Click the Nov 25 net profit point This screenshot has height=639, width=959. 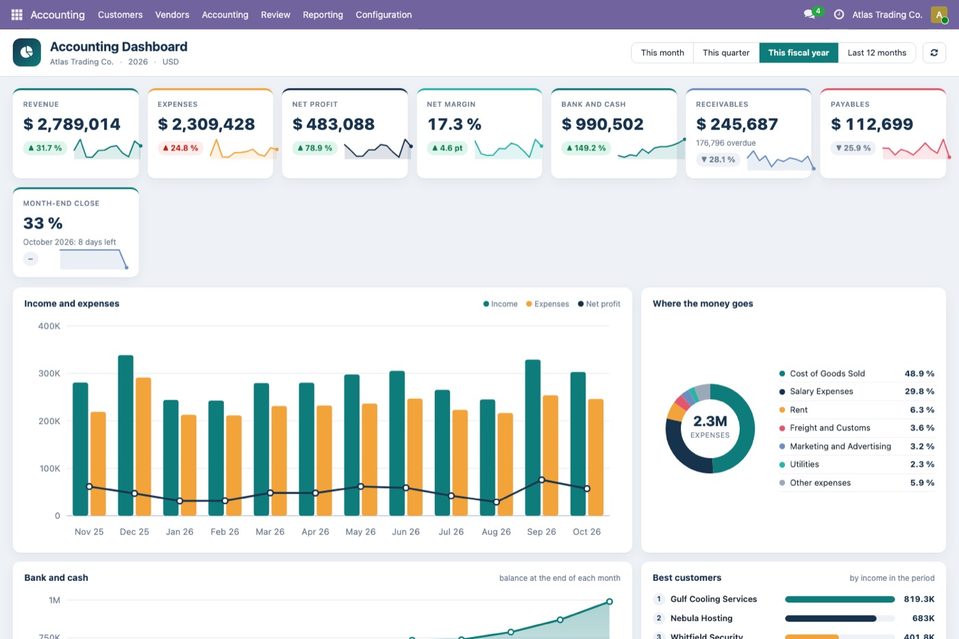(89, 487)
